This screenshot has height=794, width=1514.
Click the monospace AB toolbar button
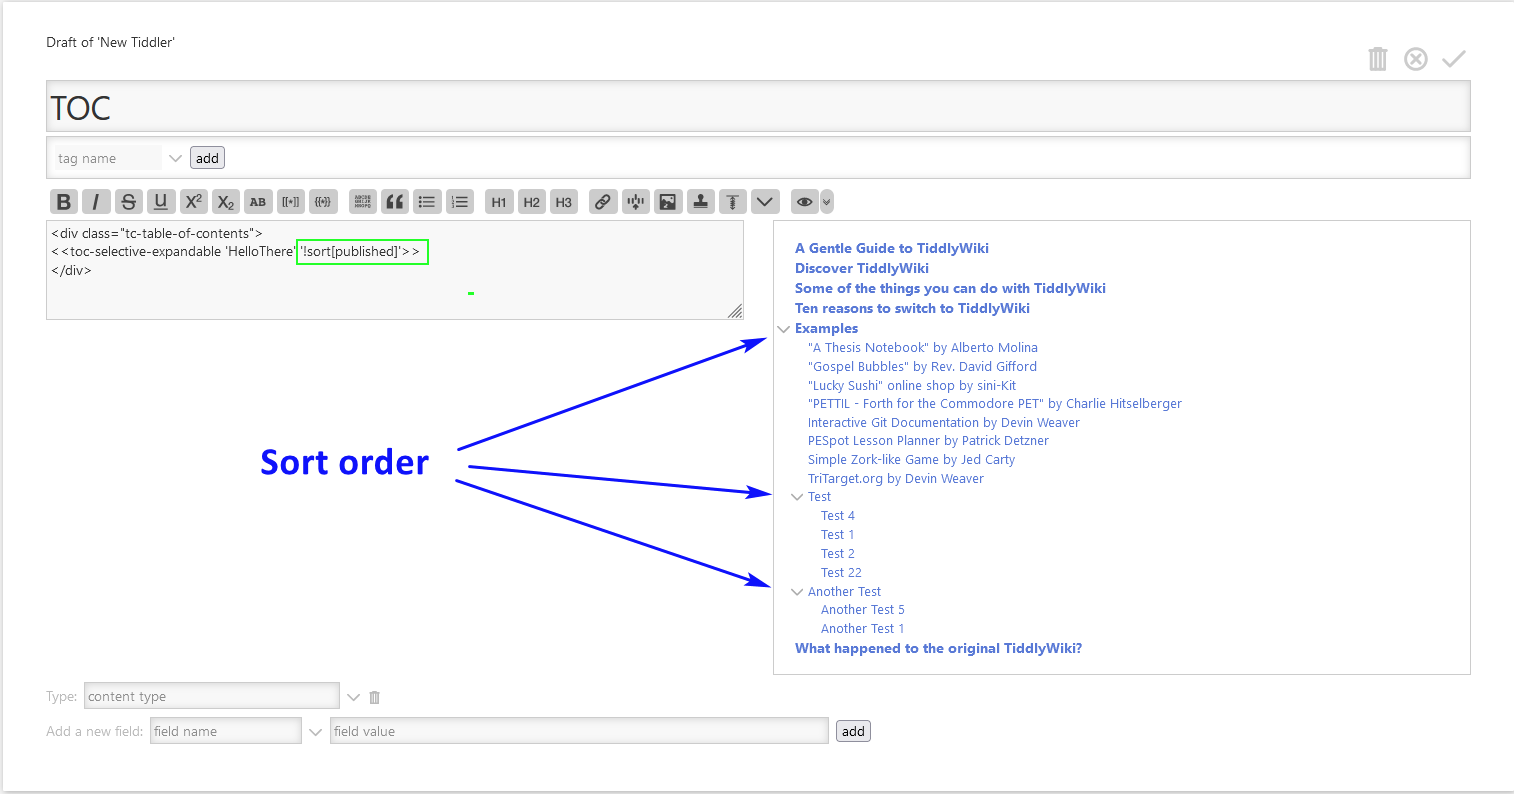[x=258, y=202]
